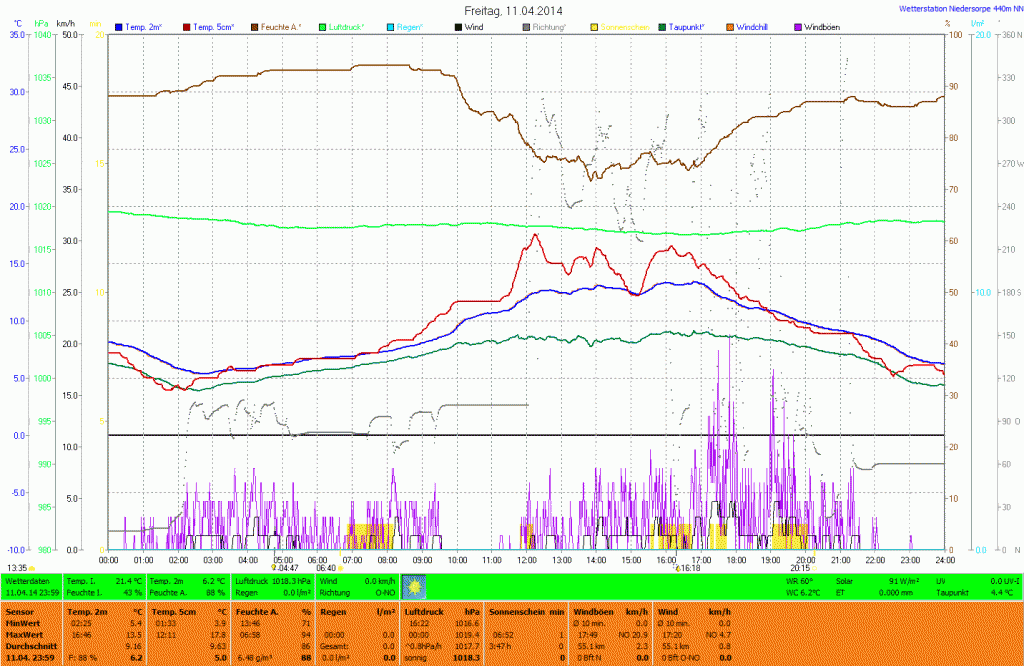
Task: Toggle the Richtung series label in legend
Action: click(x=549, y=26)
